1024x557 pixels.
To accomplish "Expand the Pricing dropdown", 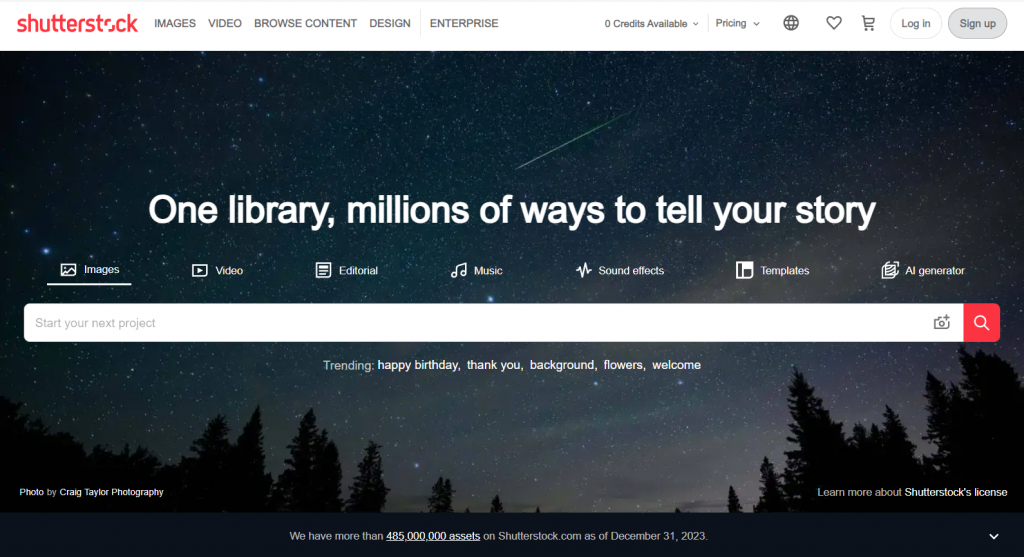I will (x=737, y=24).
